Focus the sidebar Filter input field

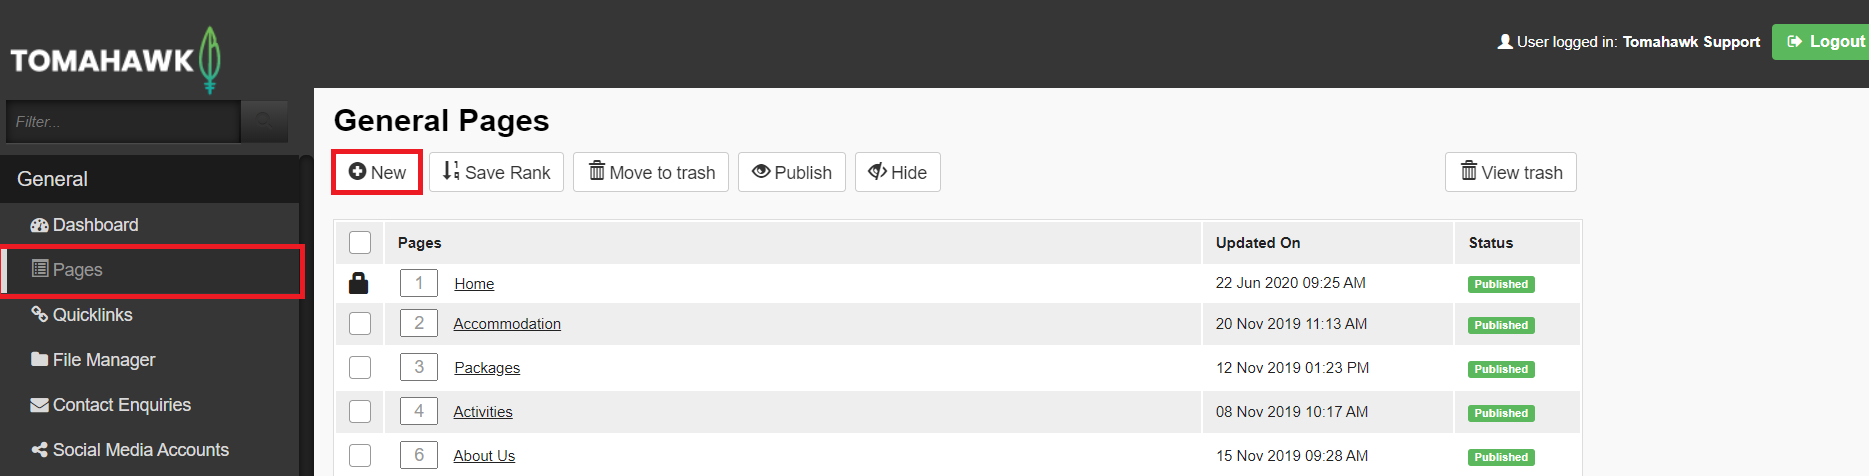point(123,122)
